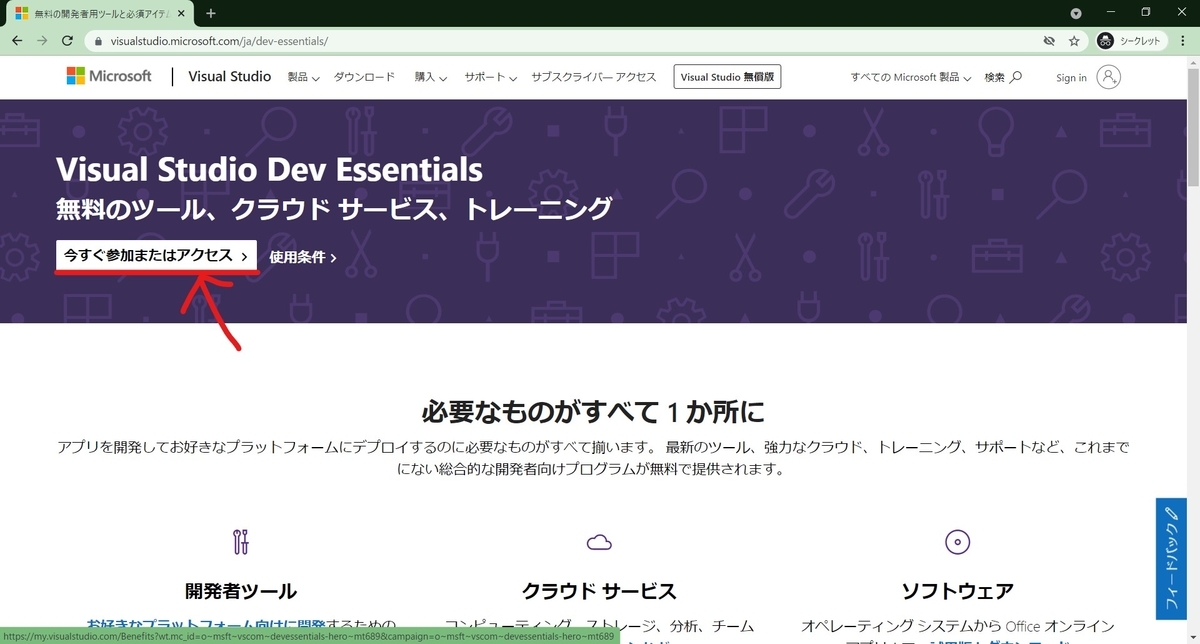Screen dimensions: 1200x644
Task: Click the Microsoft logo
Action: click(x=109, y=76)
